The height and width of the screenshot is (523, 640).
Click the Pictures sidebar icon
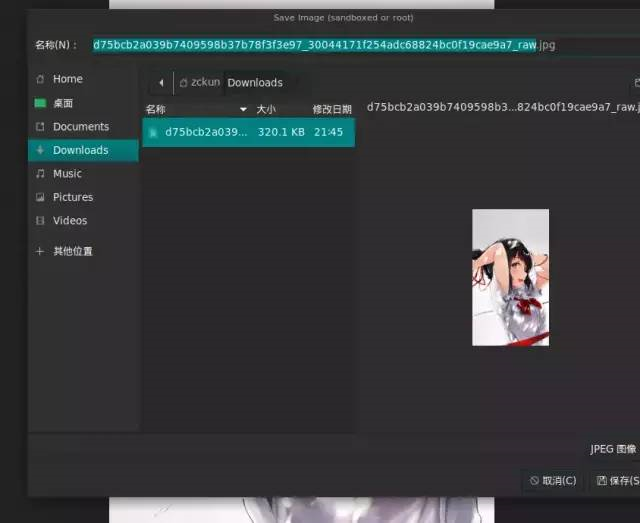40,197
